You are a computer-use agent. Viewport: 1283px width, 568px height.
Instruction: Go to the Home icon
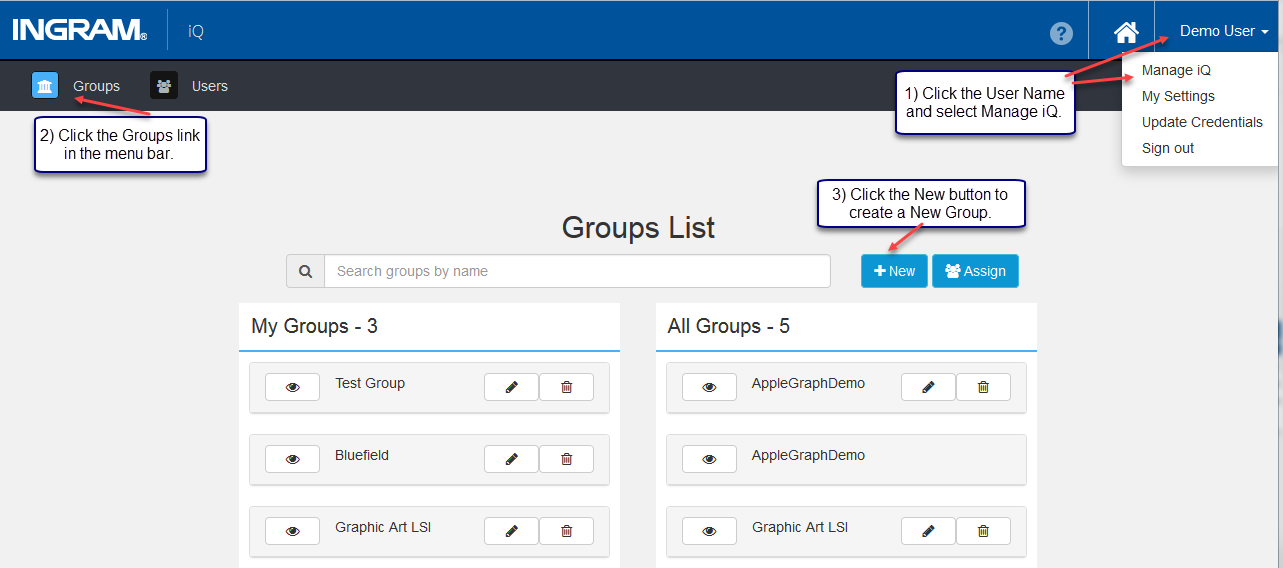(1127, 32)
